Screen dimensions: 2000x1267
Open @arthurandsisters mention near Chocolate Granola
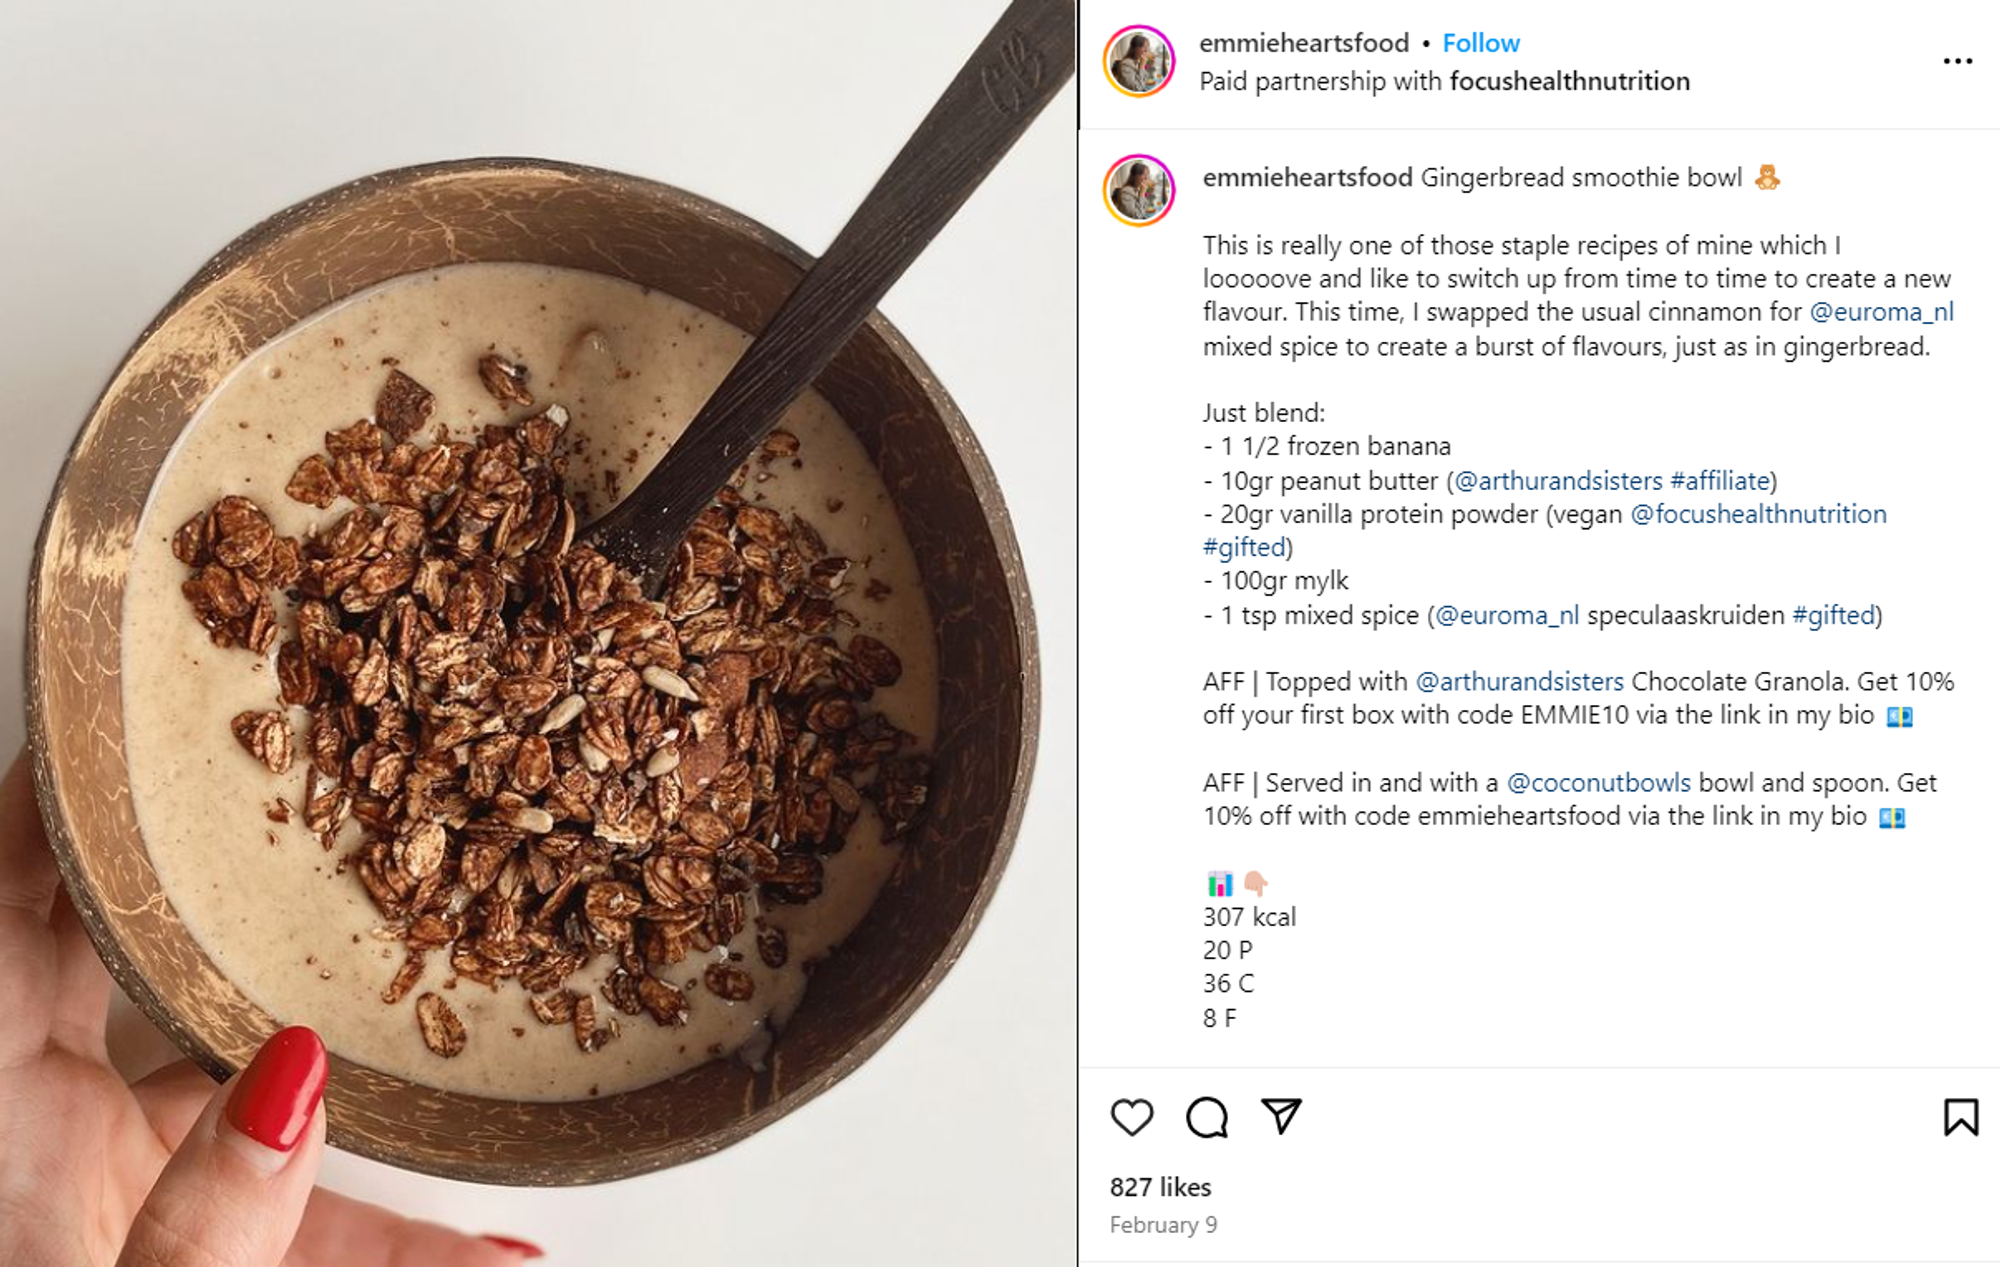(x=1520, y=681)
